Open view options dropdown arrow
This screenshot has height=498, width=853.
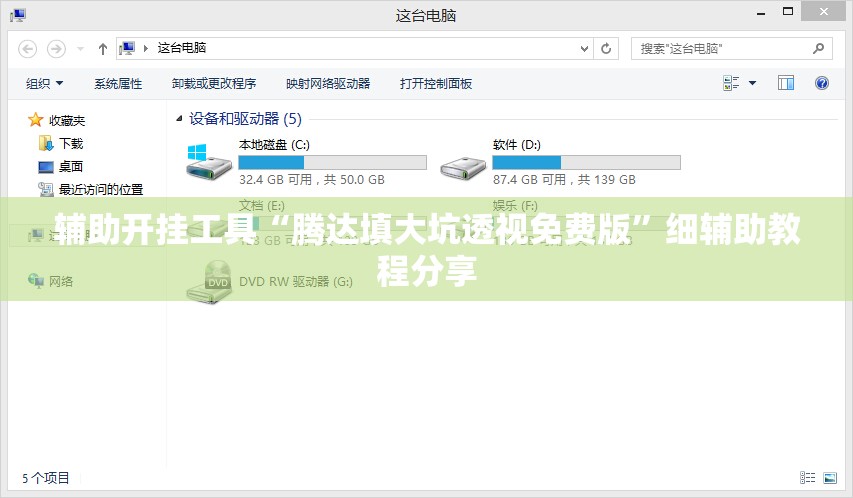coord(752,83)
